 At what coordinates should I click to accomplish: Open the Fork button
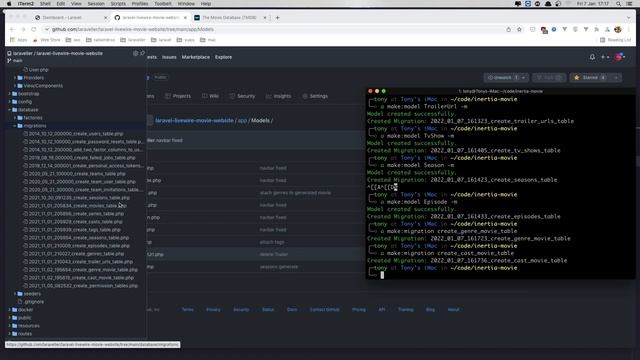(x=549, y=78)
